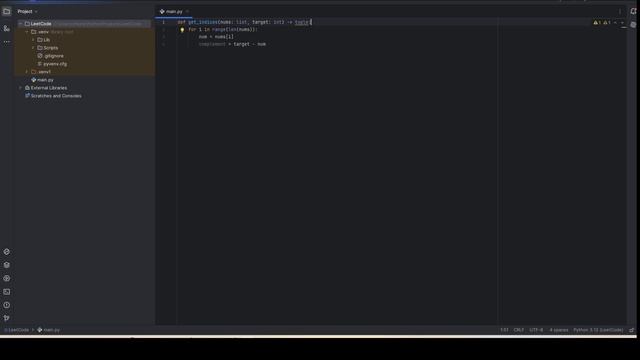Jump to next highlighted problem arrow
This screenshot has width=640, height=360.
pyautogui.click(x=622, y=22)
